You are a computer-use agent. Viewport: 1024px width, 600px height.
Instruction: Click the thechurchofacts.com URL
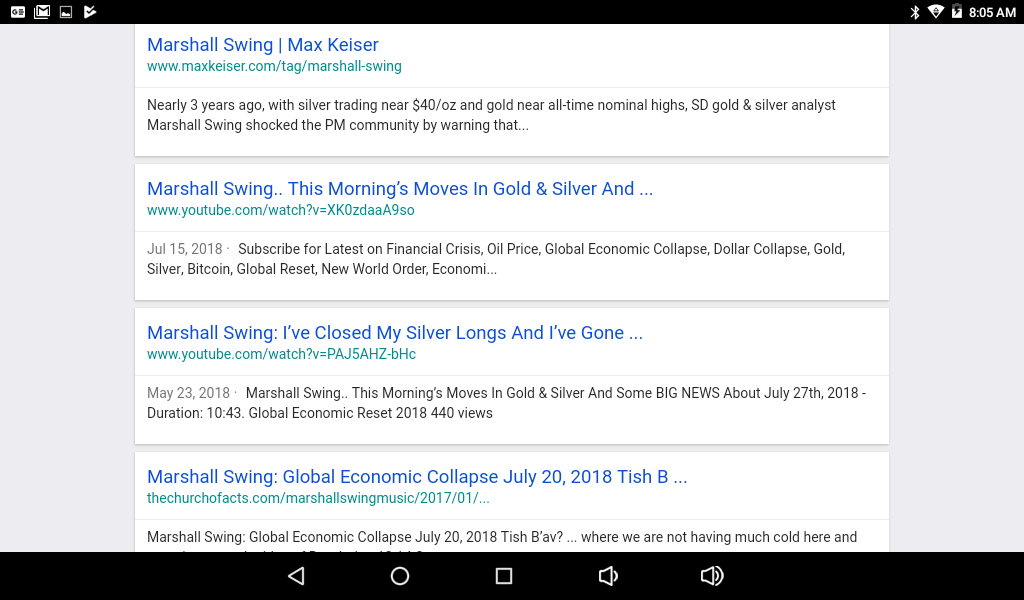318,498
